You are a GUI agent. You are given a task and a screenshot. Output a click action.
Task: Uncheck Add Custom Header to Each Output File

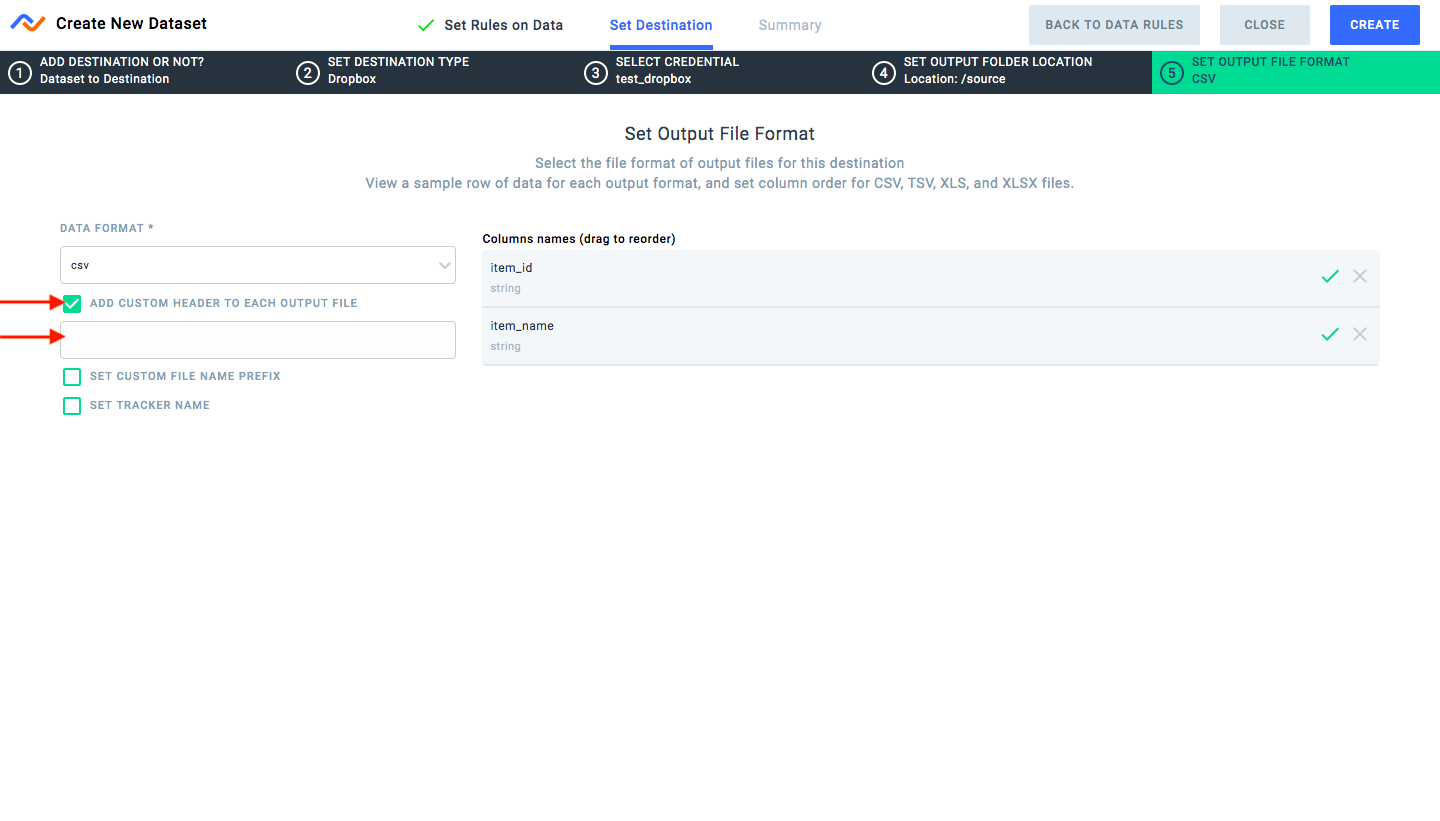72,303
